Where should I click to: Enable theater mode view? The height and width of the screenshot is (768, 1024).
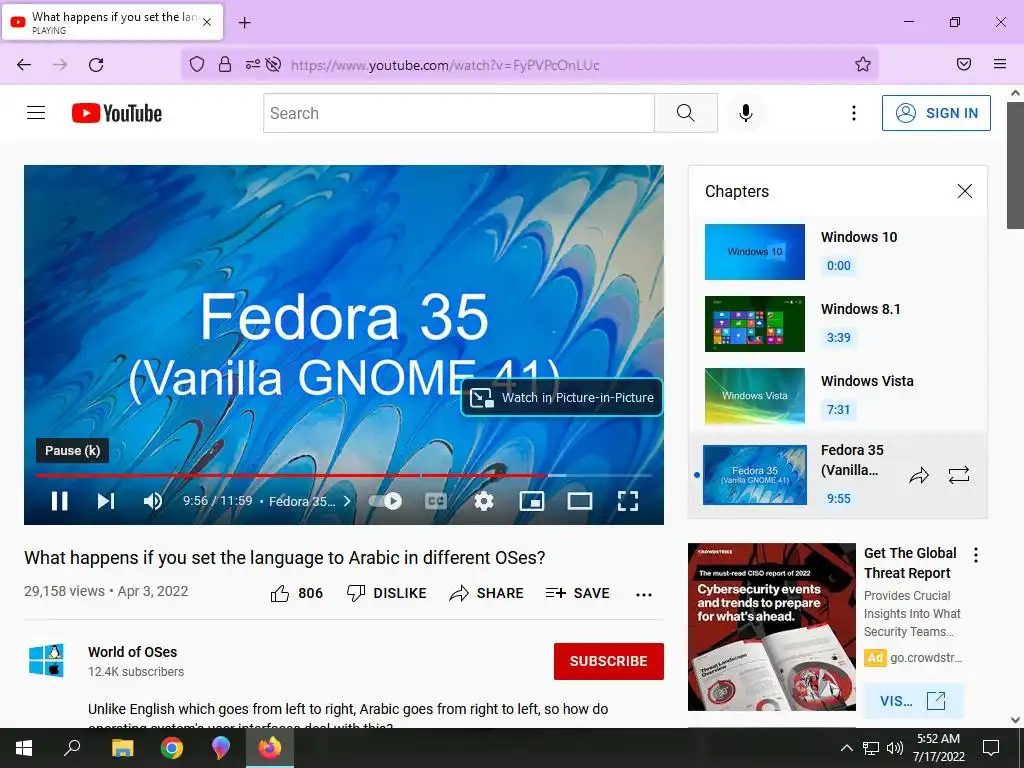[x=580, y=501]
